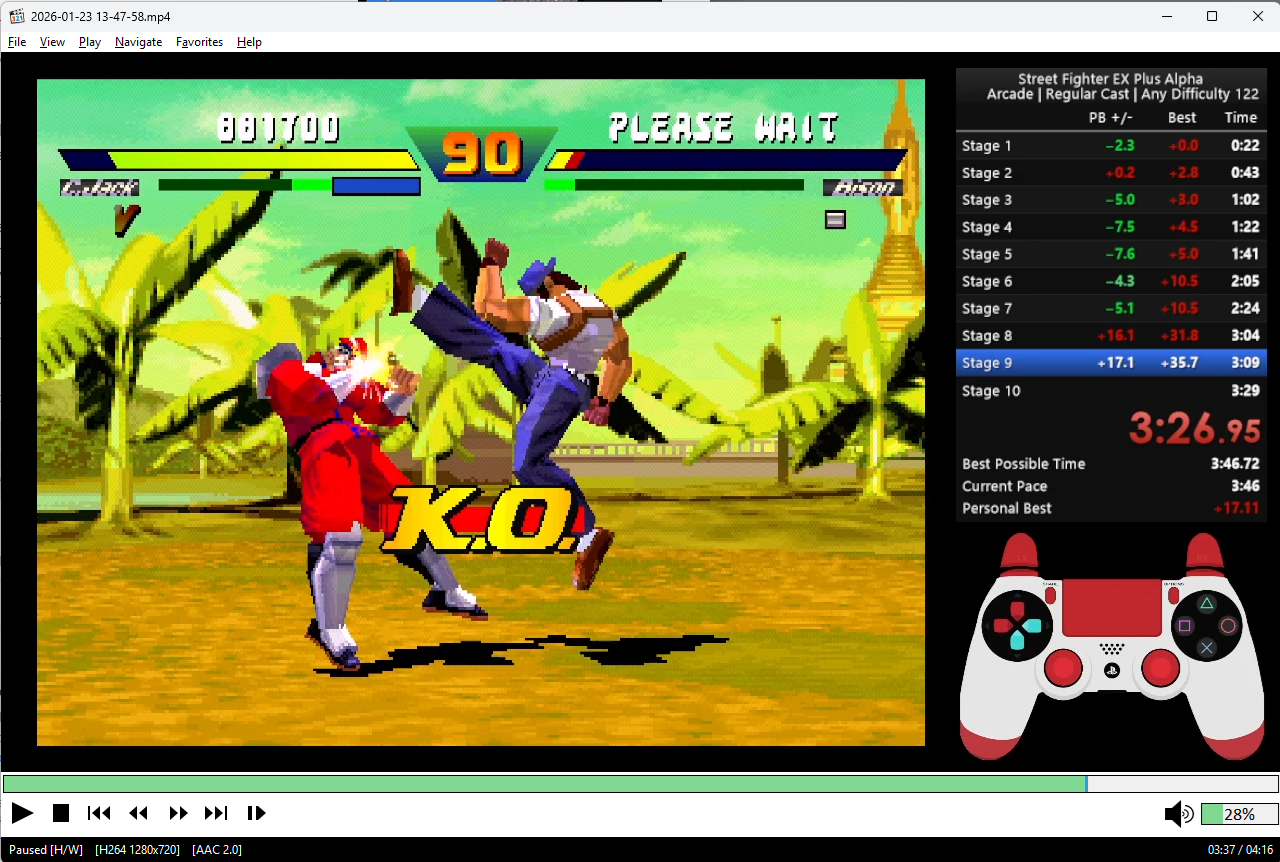The image size is (1280, 862).
Task: Click the 'Current Pace' label
Action: point(1005,486)
